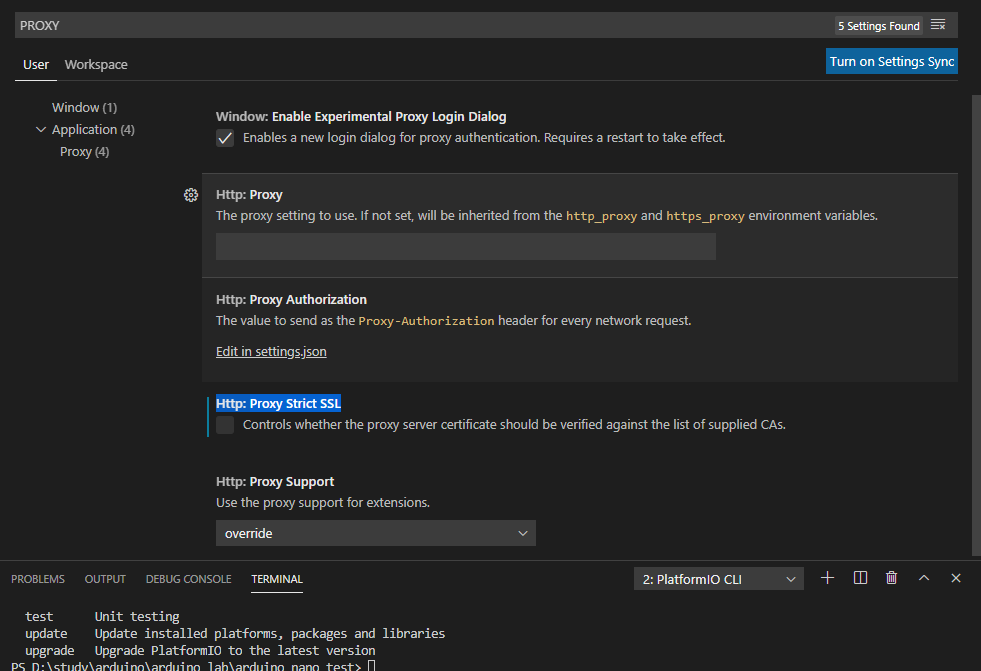Open the OUTPUT panel tab

[104, 578]
